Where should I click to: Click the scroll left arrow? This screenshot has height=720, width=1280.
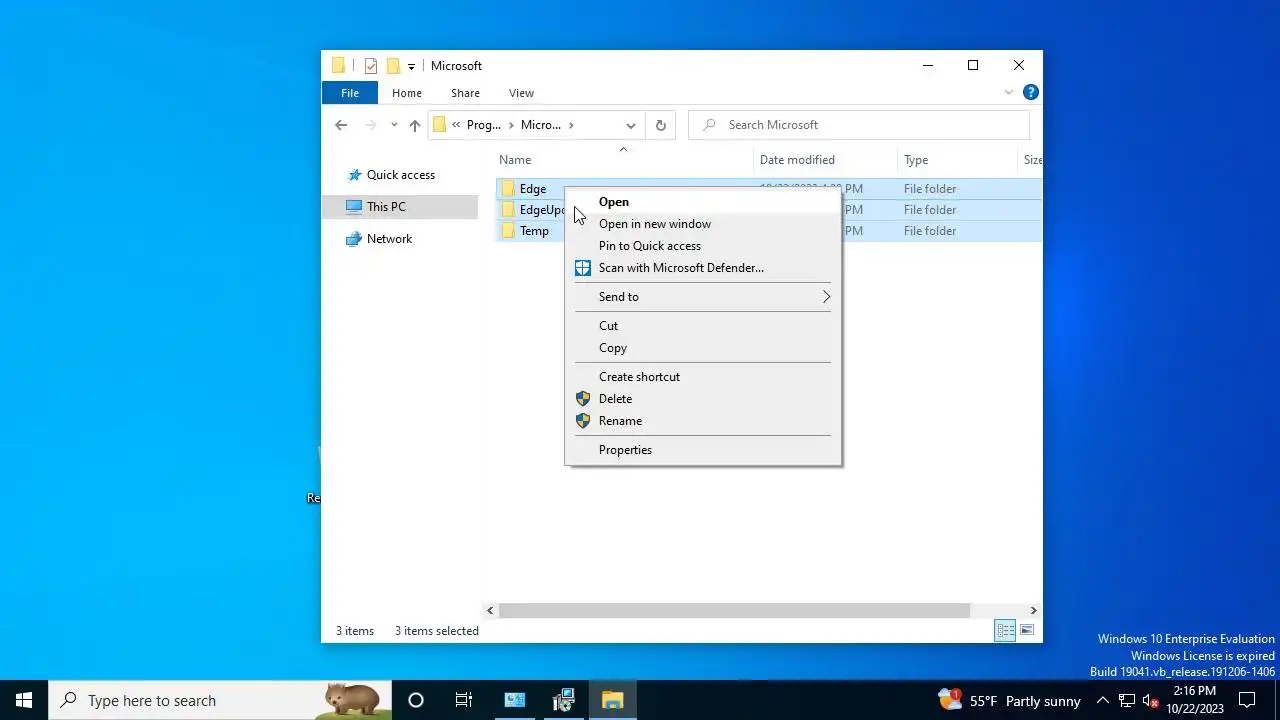coord(490,610)
